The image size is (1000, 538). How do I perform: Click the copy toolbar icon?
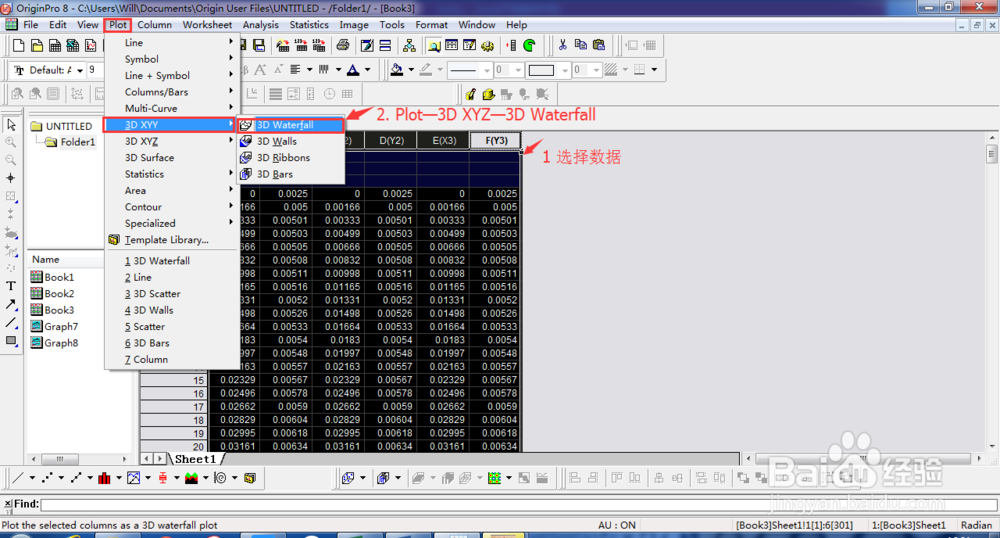[580, 45]
